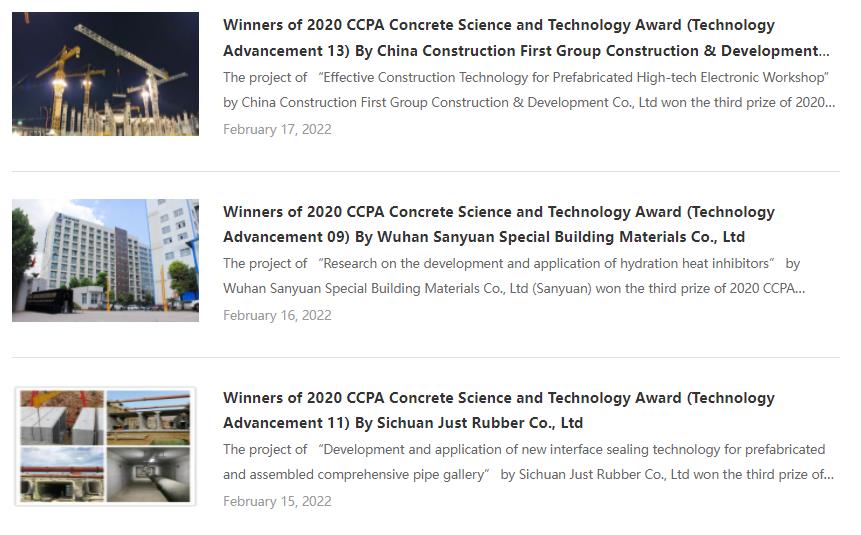Click the February 15, 2022 date

coord(277,501)
